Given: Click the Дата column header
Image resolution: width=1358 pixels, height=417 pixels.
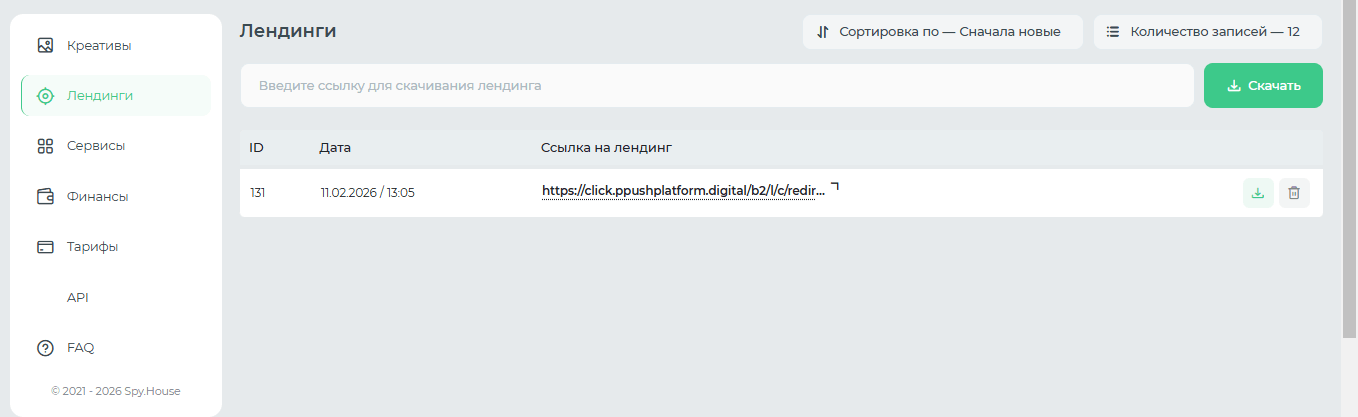Looking at the screenshot, I should click(335, 148).
